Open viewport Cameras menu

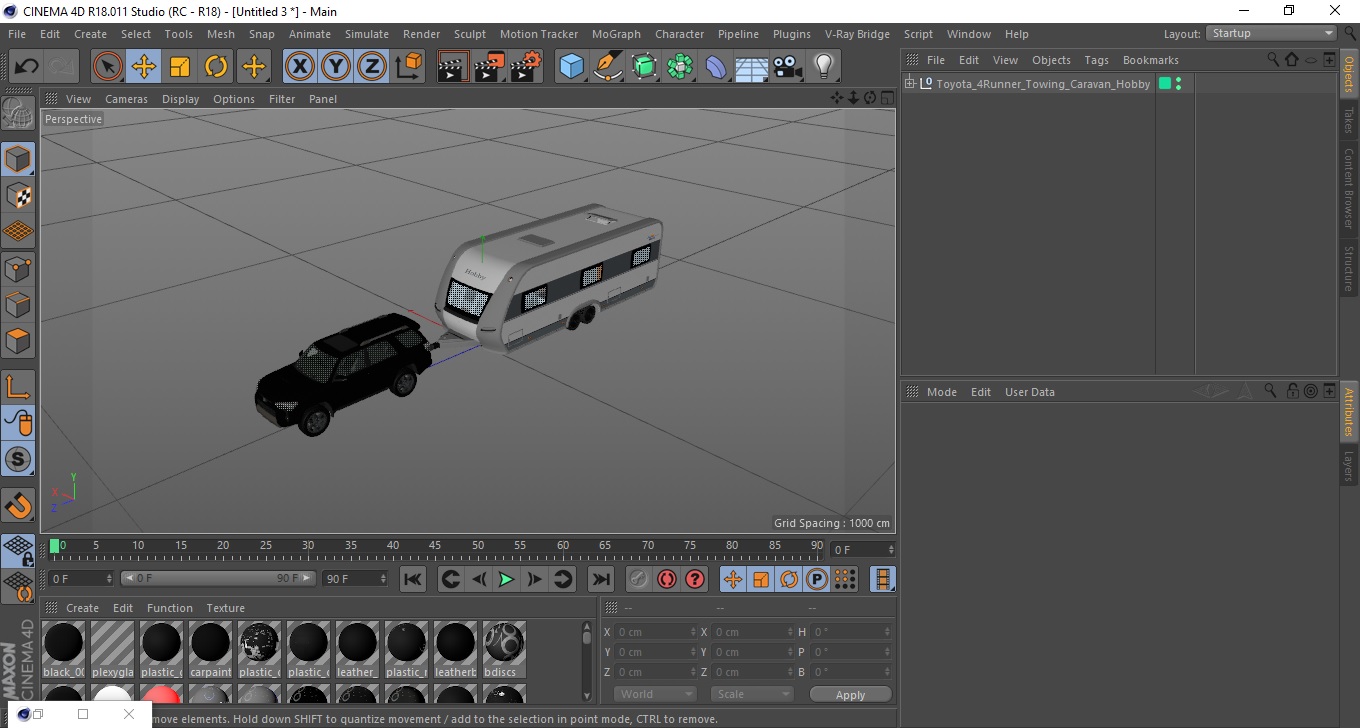(126, 99)
